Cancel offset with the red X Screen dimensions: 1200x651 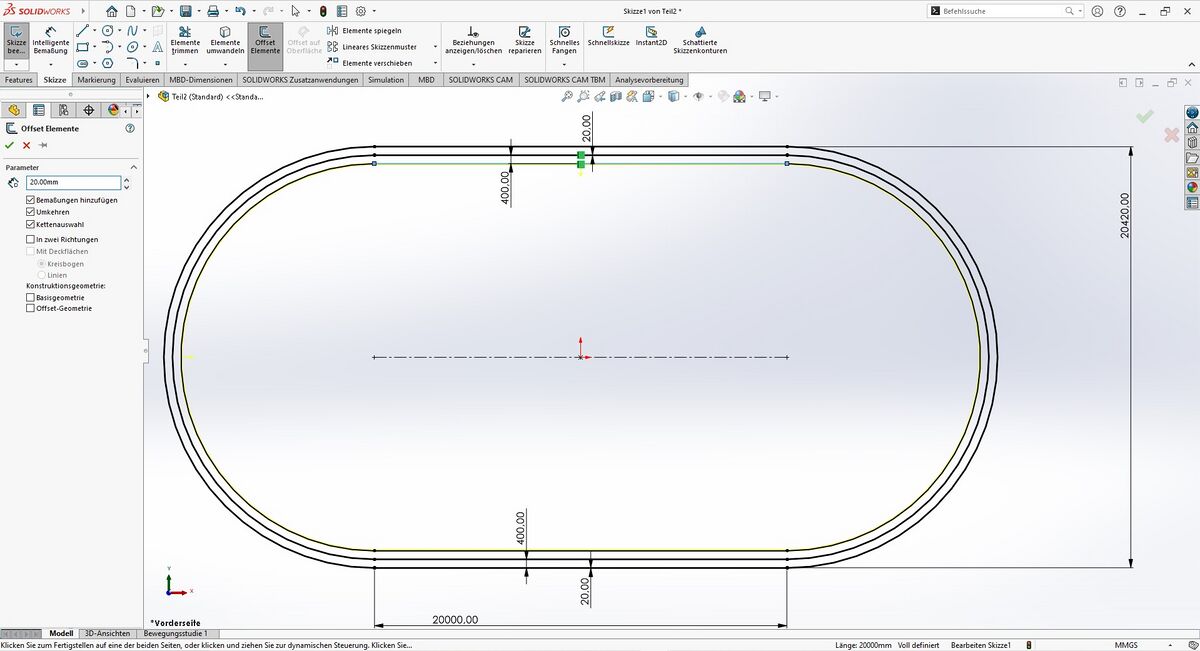click(x=27, y=145)
